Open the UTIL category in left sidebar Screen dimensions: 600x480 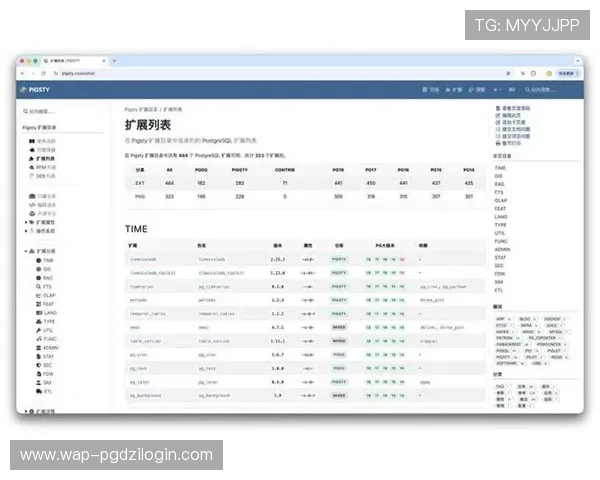[x=48, y=330]
